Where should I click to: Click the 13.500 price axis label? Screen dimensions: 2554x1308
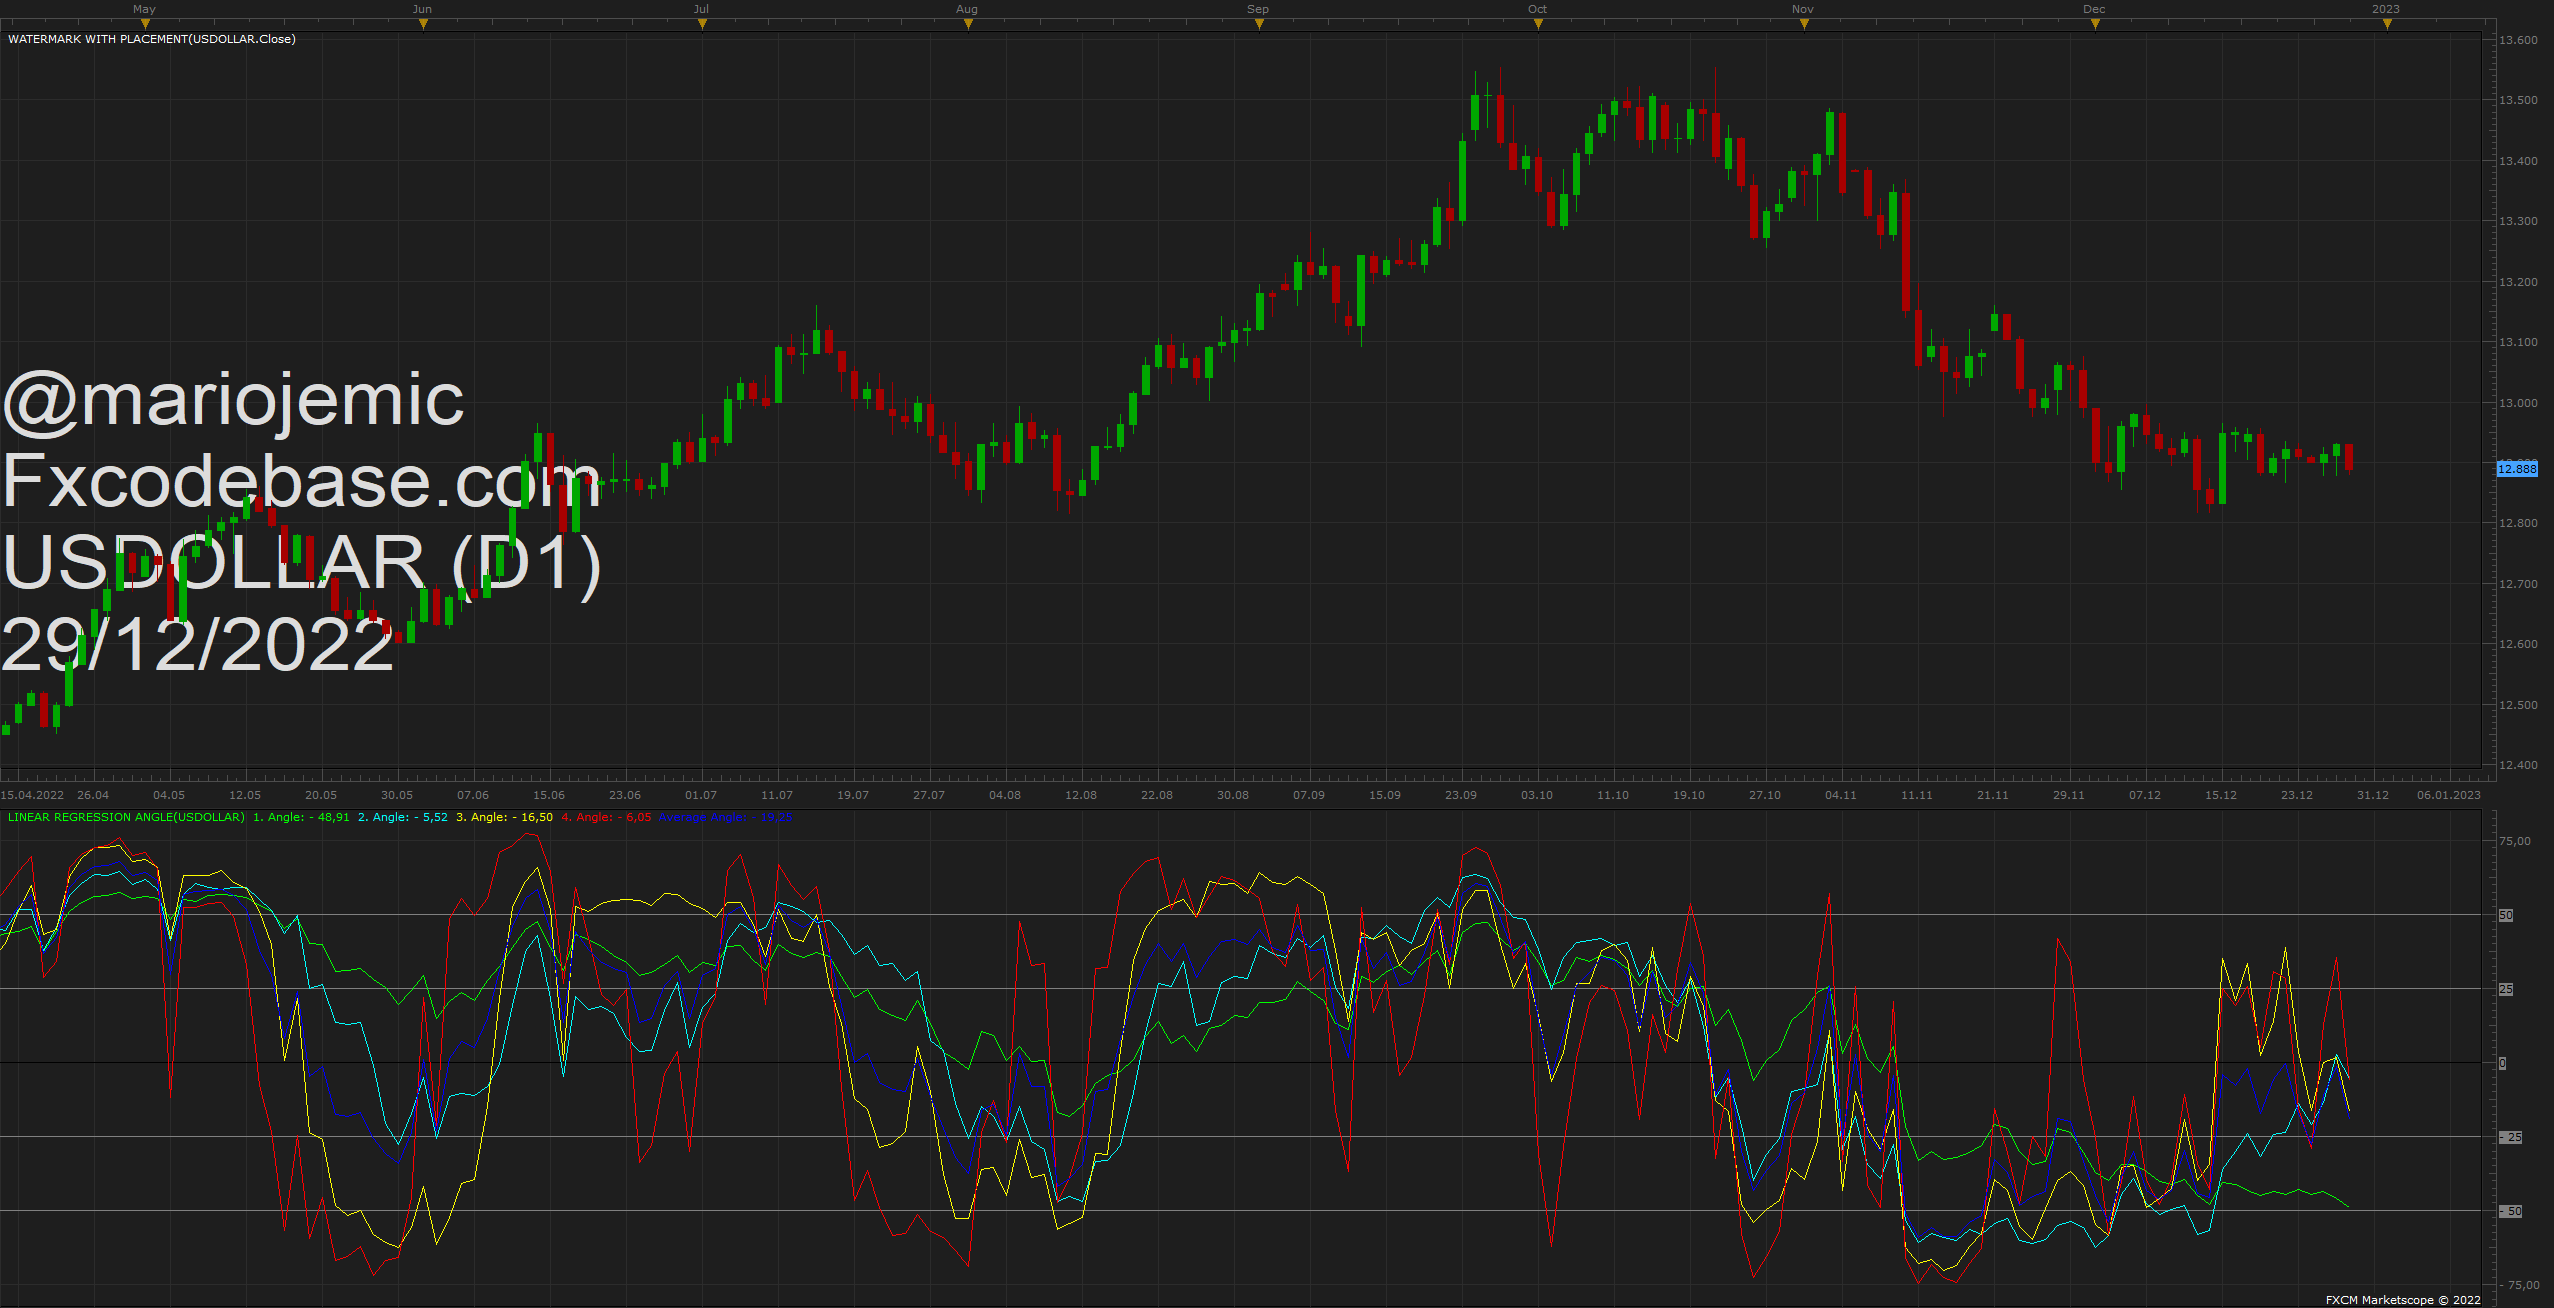pos(2518,100)
